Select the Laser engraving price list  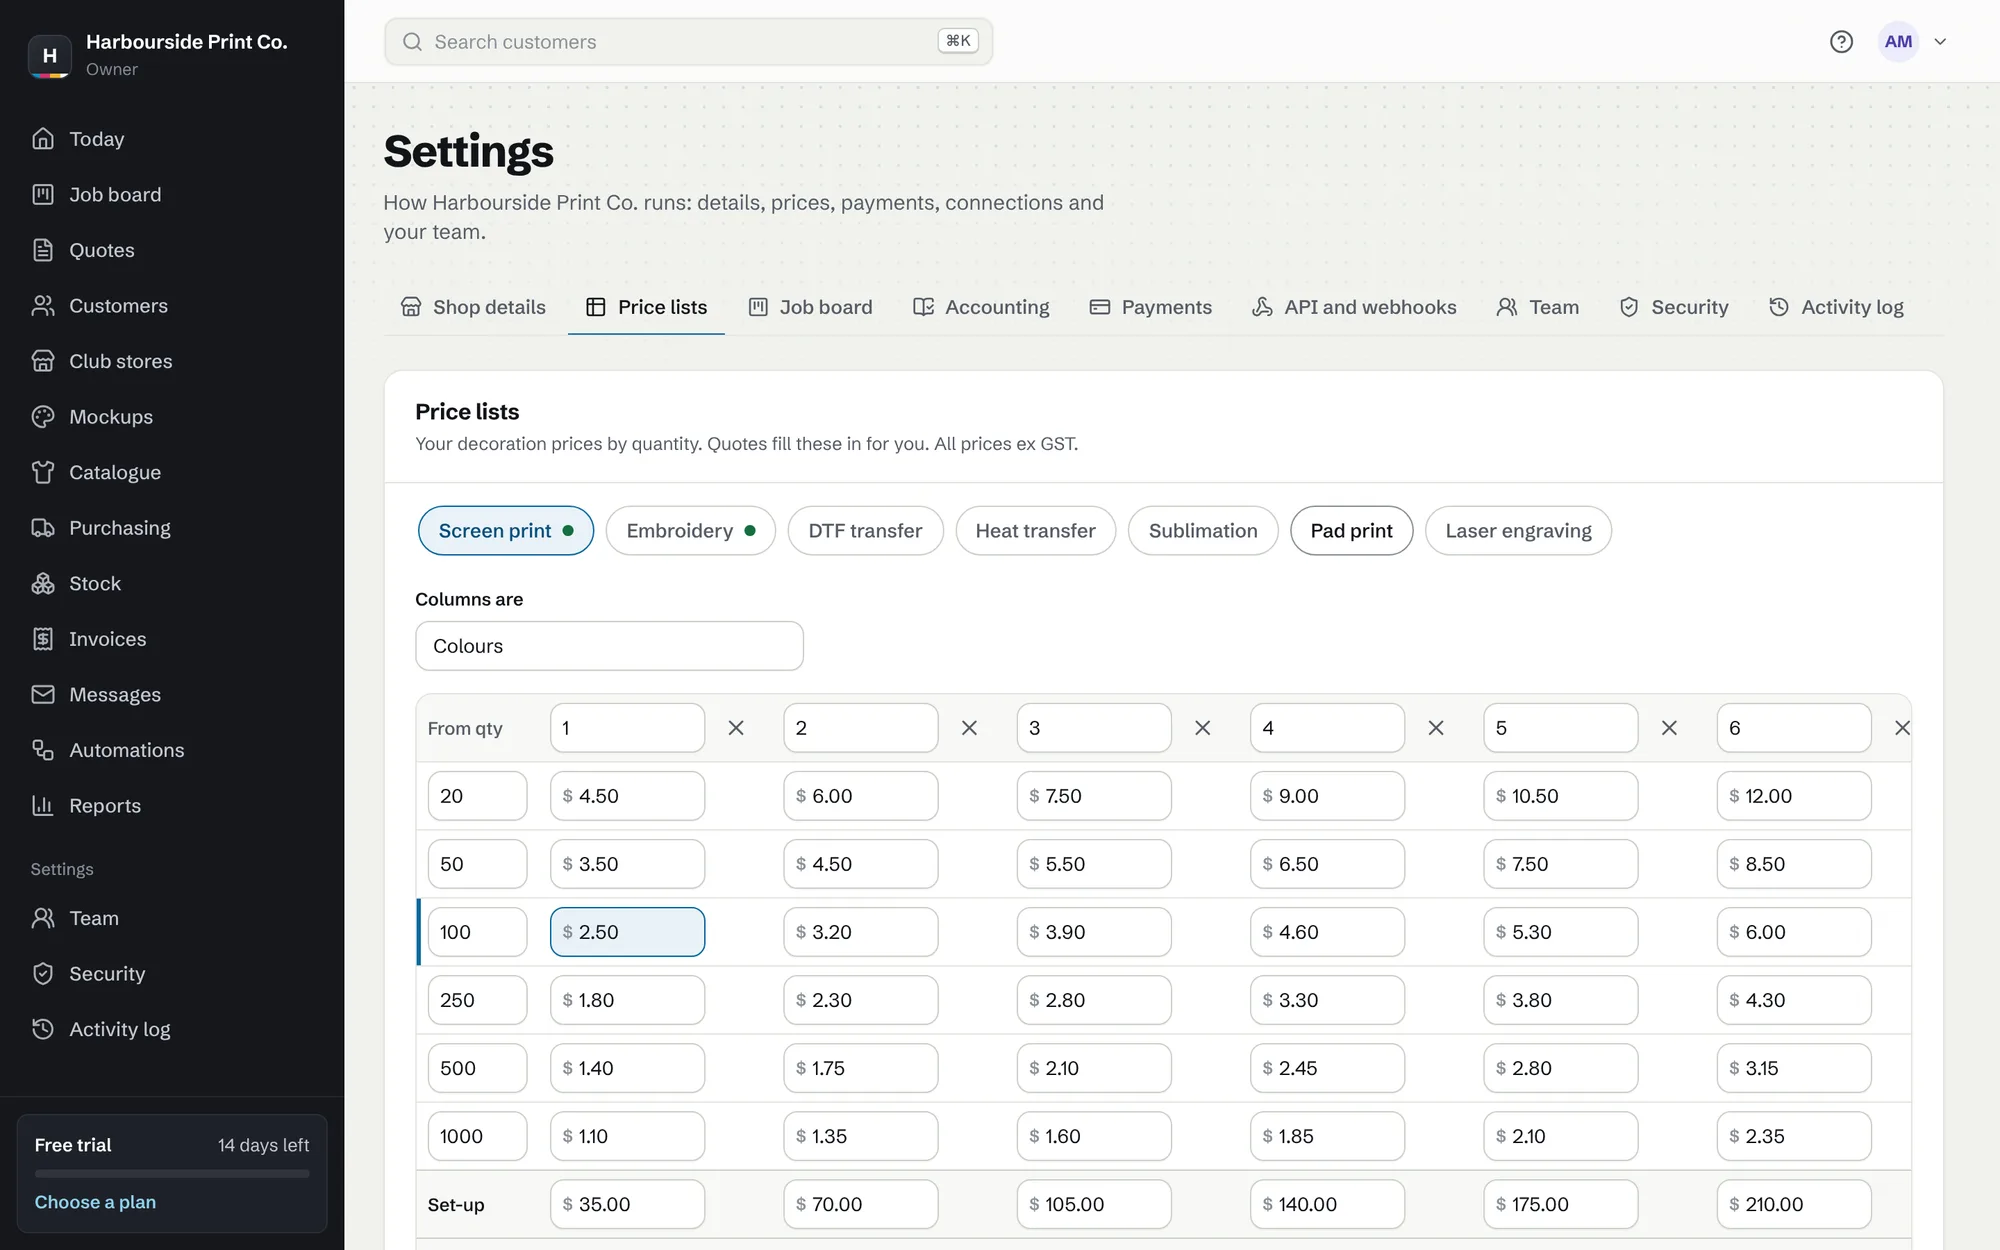[x=1518, y=531]
